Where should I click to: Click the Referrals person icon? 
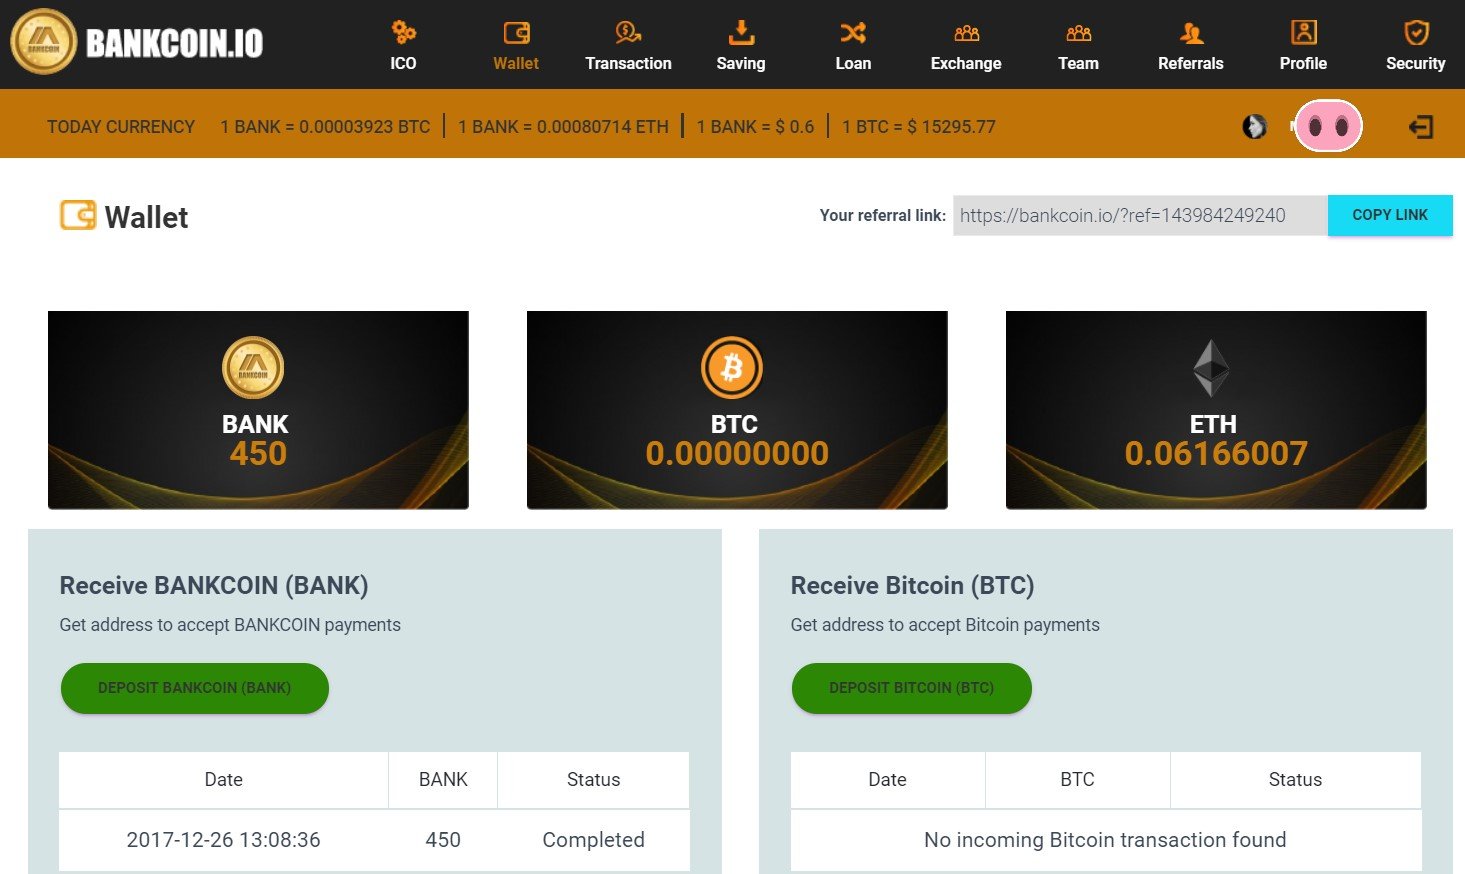pyautogui.click(x=1191, y=33)
